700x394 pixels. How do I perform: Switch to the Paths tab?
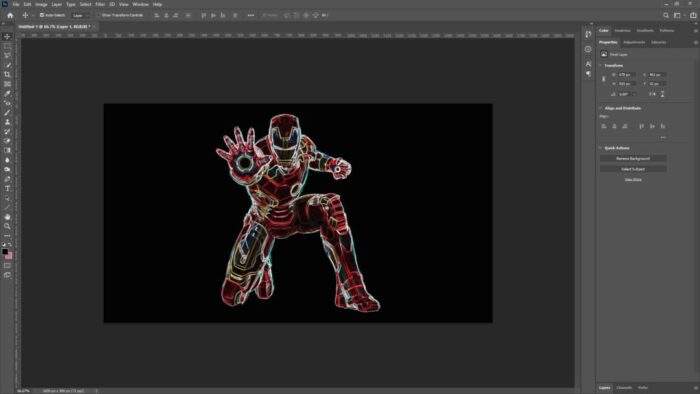pyautogui.click(x=642, y=388)
